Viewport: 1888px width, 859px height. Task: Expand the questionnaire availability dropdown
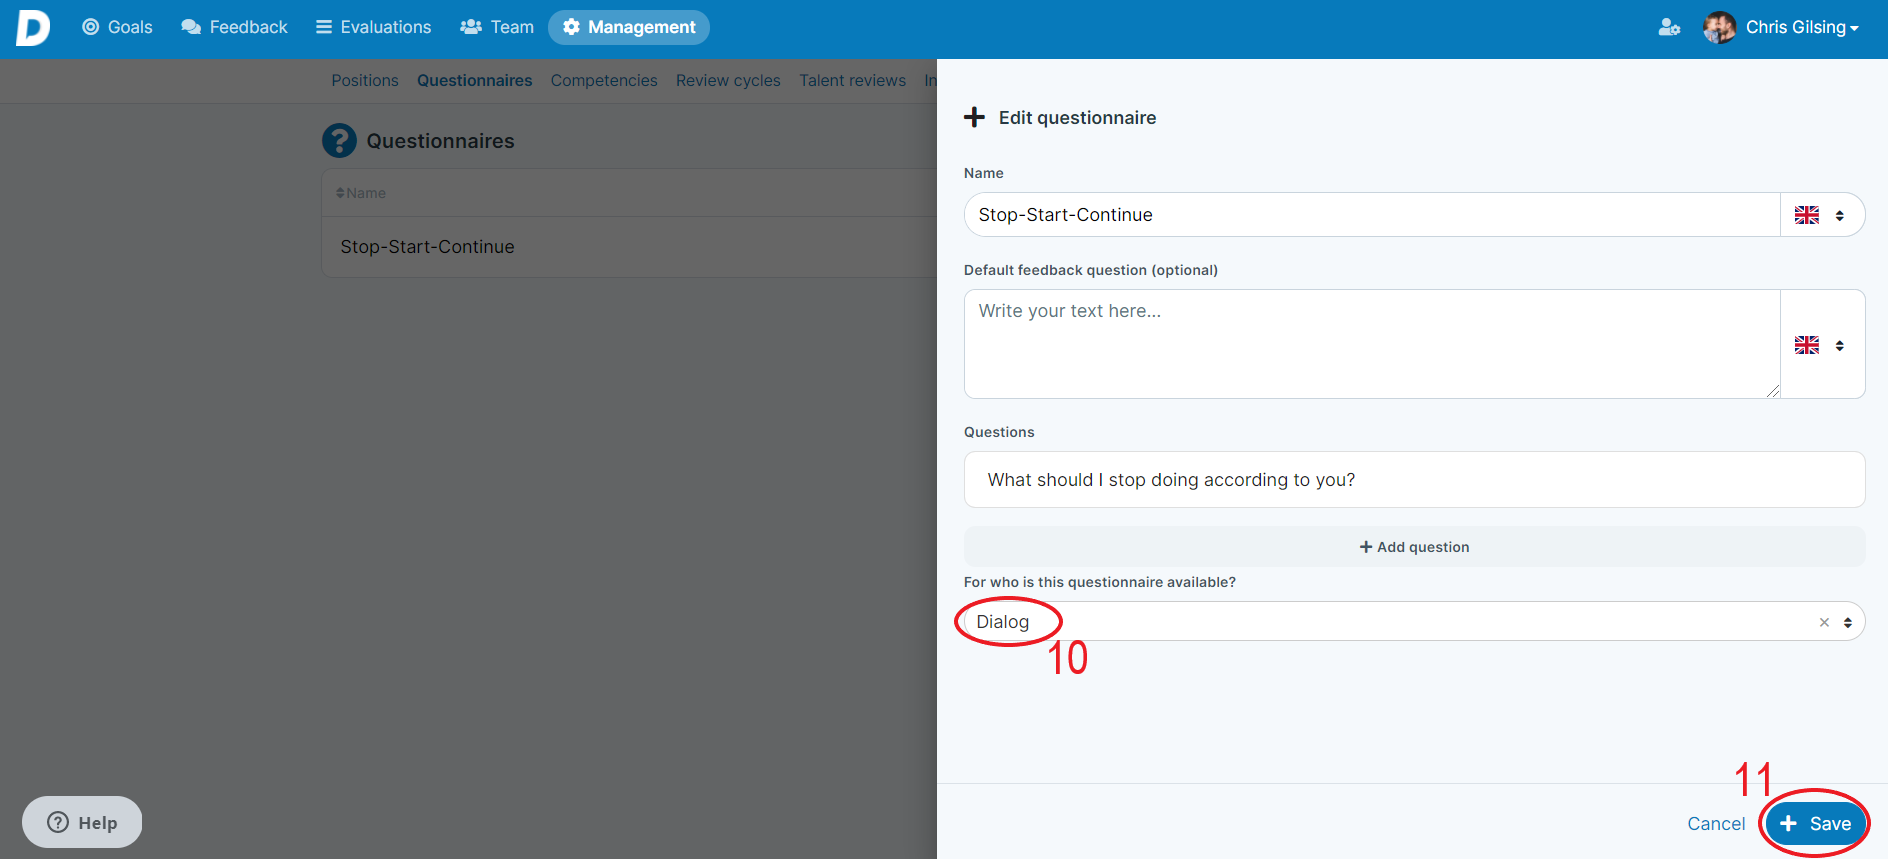1848,622
